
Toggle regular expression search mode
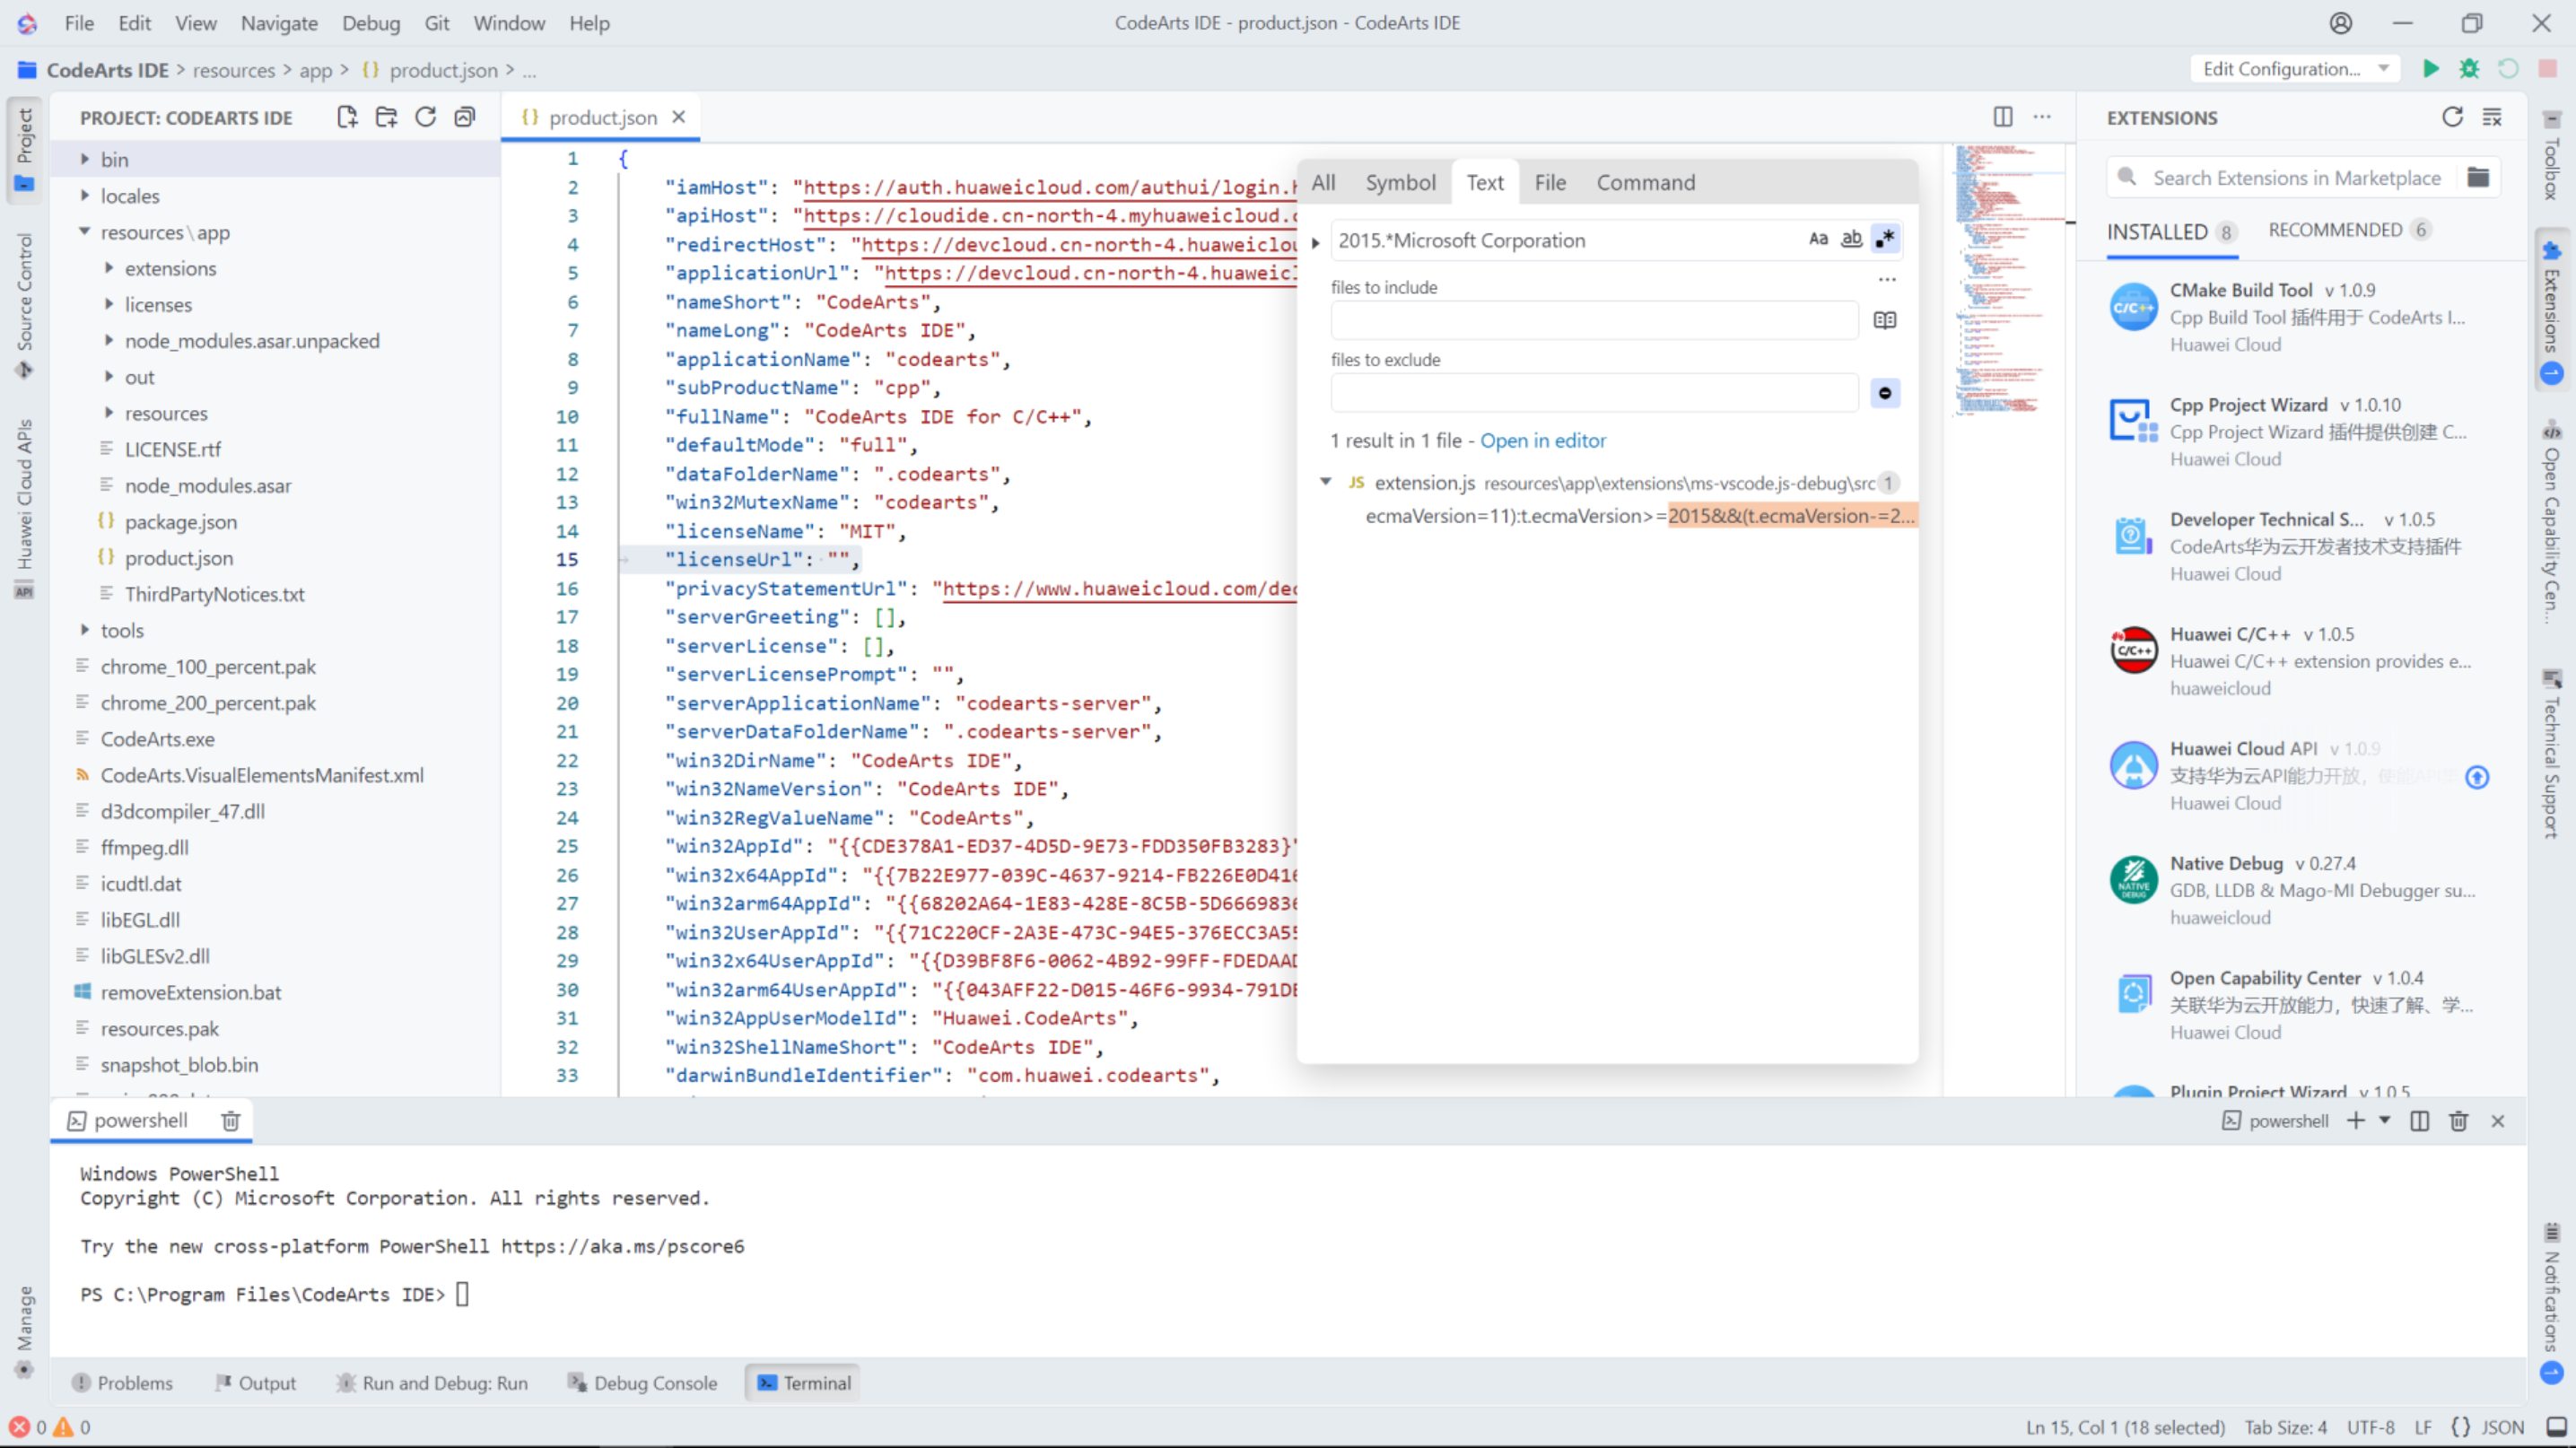pos(1885,239)
